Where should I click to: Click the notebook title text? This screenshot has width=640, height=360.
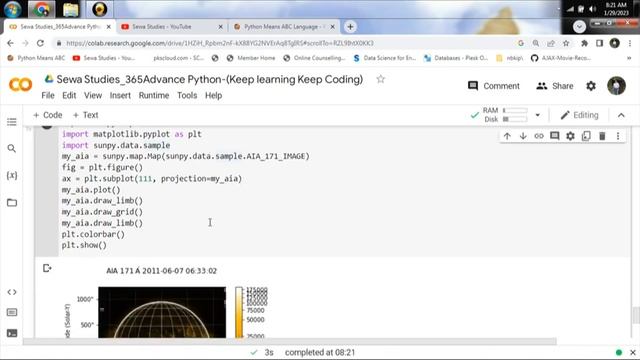click(209, 79)
